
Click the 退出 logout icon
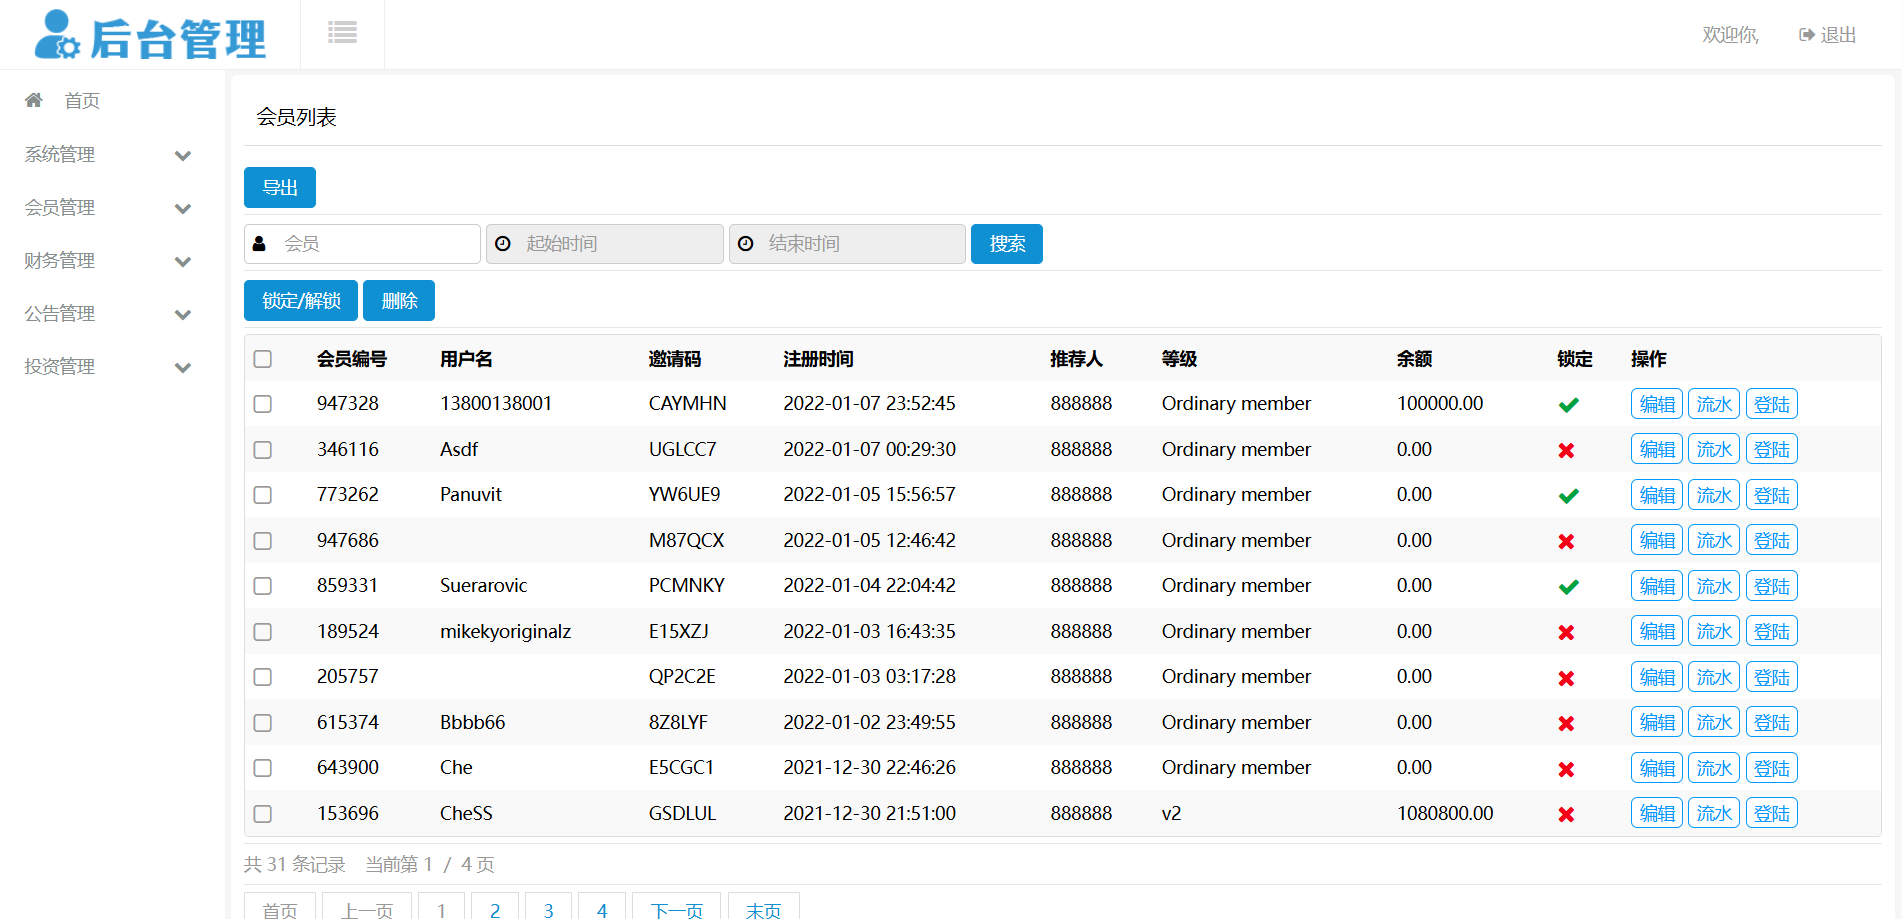coord(1806,35)
